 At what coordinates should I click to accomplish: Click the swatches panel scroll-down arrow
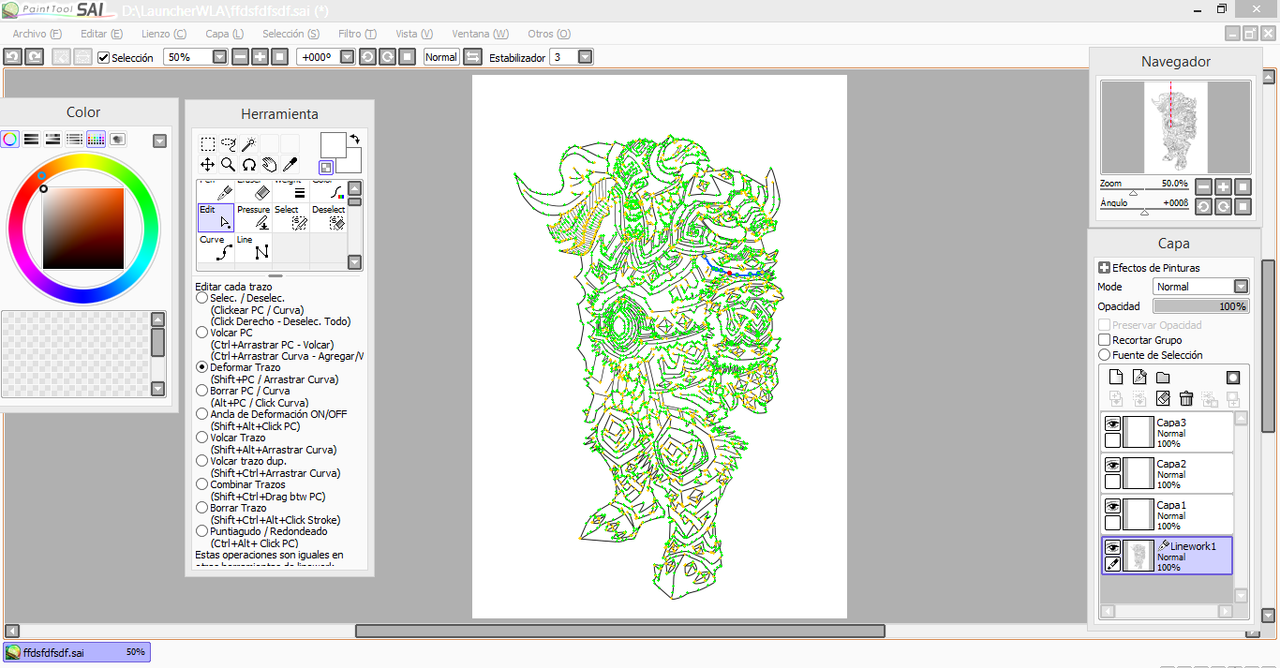(158, 389)
